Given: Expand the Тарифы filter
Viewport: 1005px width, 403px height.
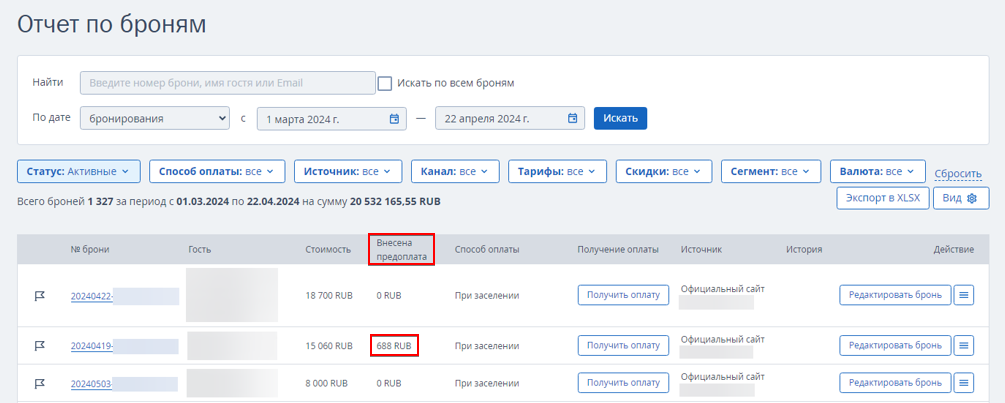Looking at the screenshot, I should [x=557, y=172].
